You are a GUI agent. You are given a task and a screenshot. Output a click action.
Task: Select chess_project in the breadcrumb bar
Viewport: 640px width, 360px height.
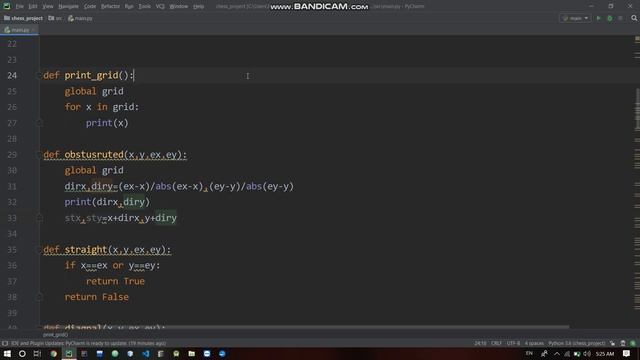(x=23, y=18)
